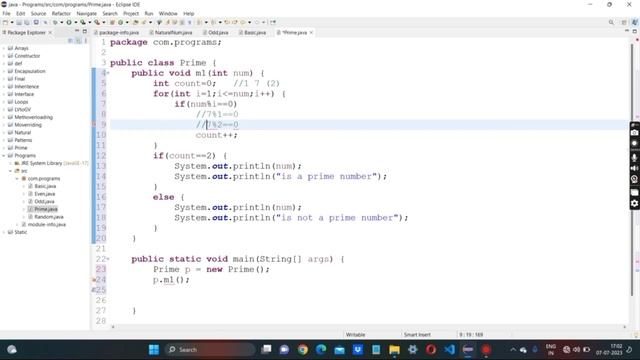Image resolution: width=640 pixels, height=360 pixels.
Task: Collapse the Programs project tree node
Action: point(4,156)
